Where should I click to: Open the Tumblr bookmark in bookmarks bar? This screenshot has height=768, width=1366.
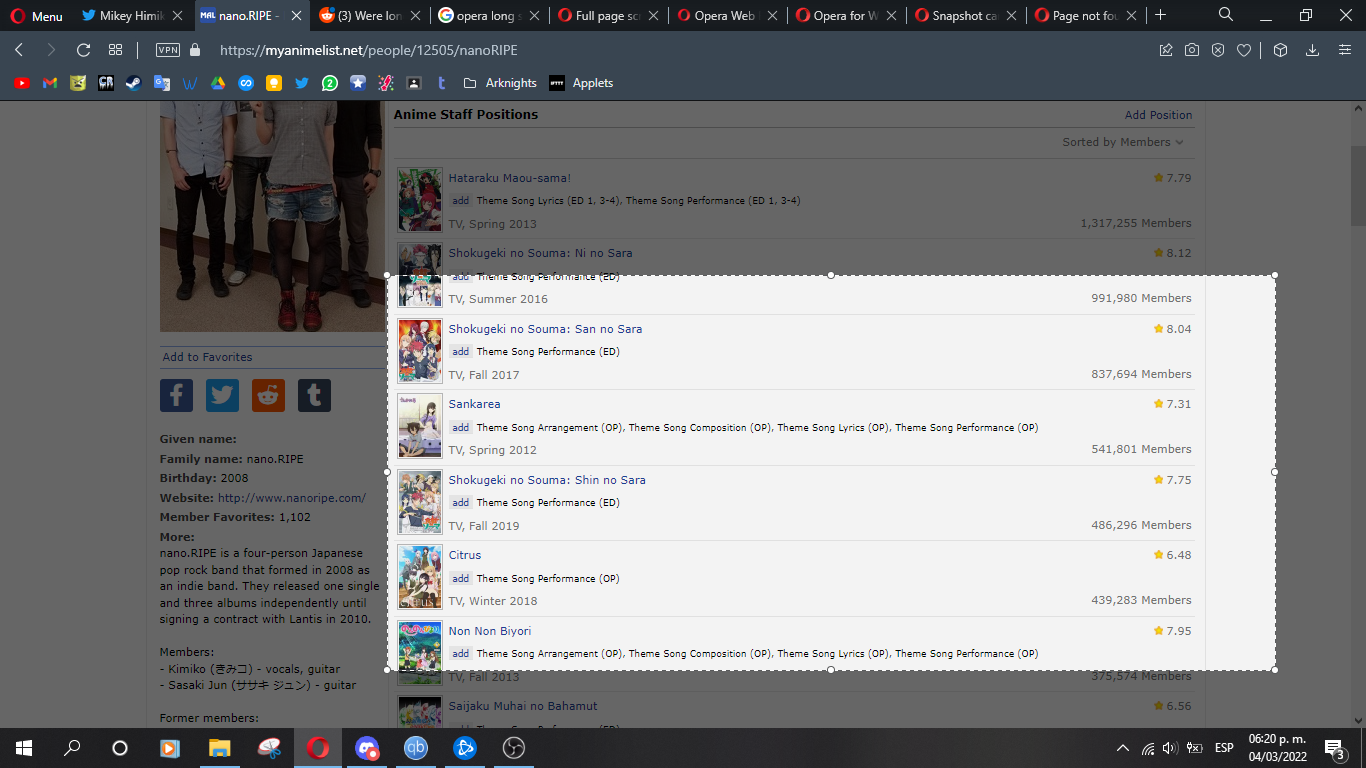pyautogui.click(x=441, y=83)
